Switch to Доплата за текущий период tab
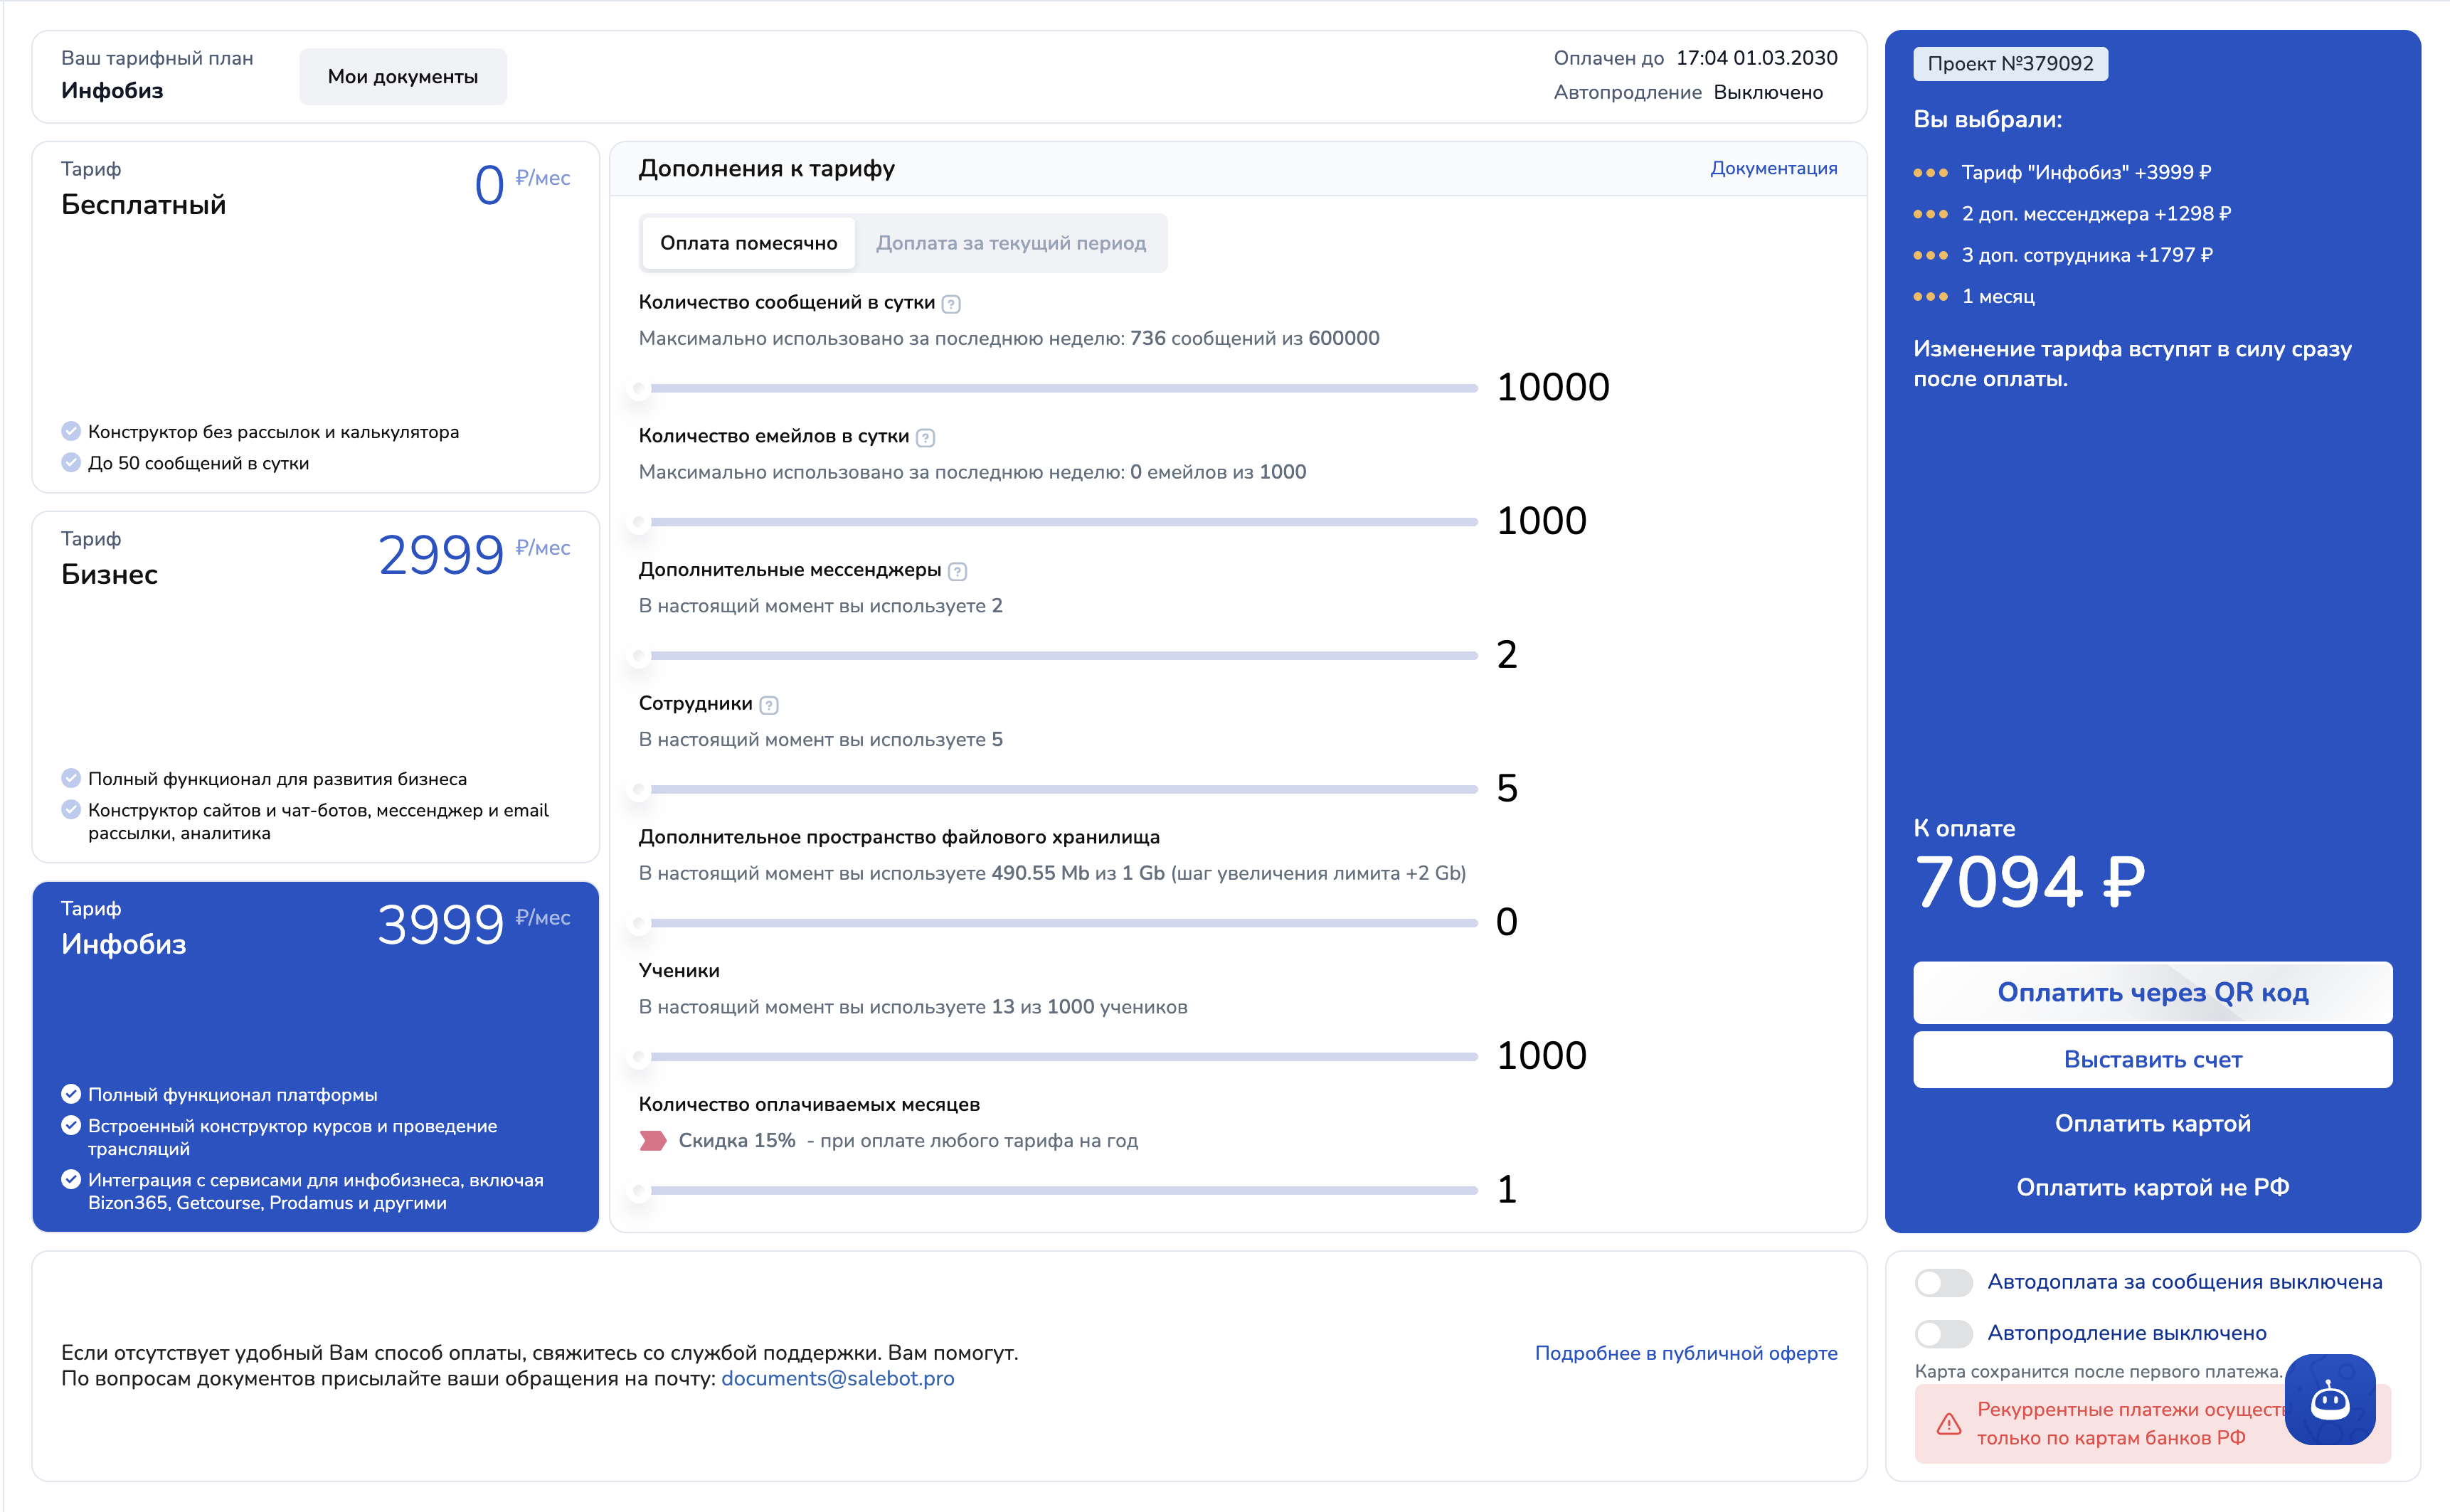Viewport: 2450px width, 1512px height. click(x=1010, y=243)
